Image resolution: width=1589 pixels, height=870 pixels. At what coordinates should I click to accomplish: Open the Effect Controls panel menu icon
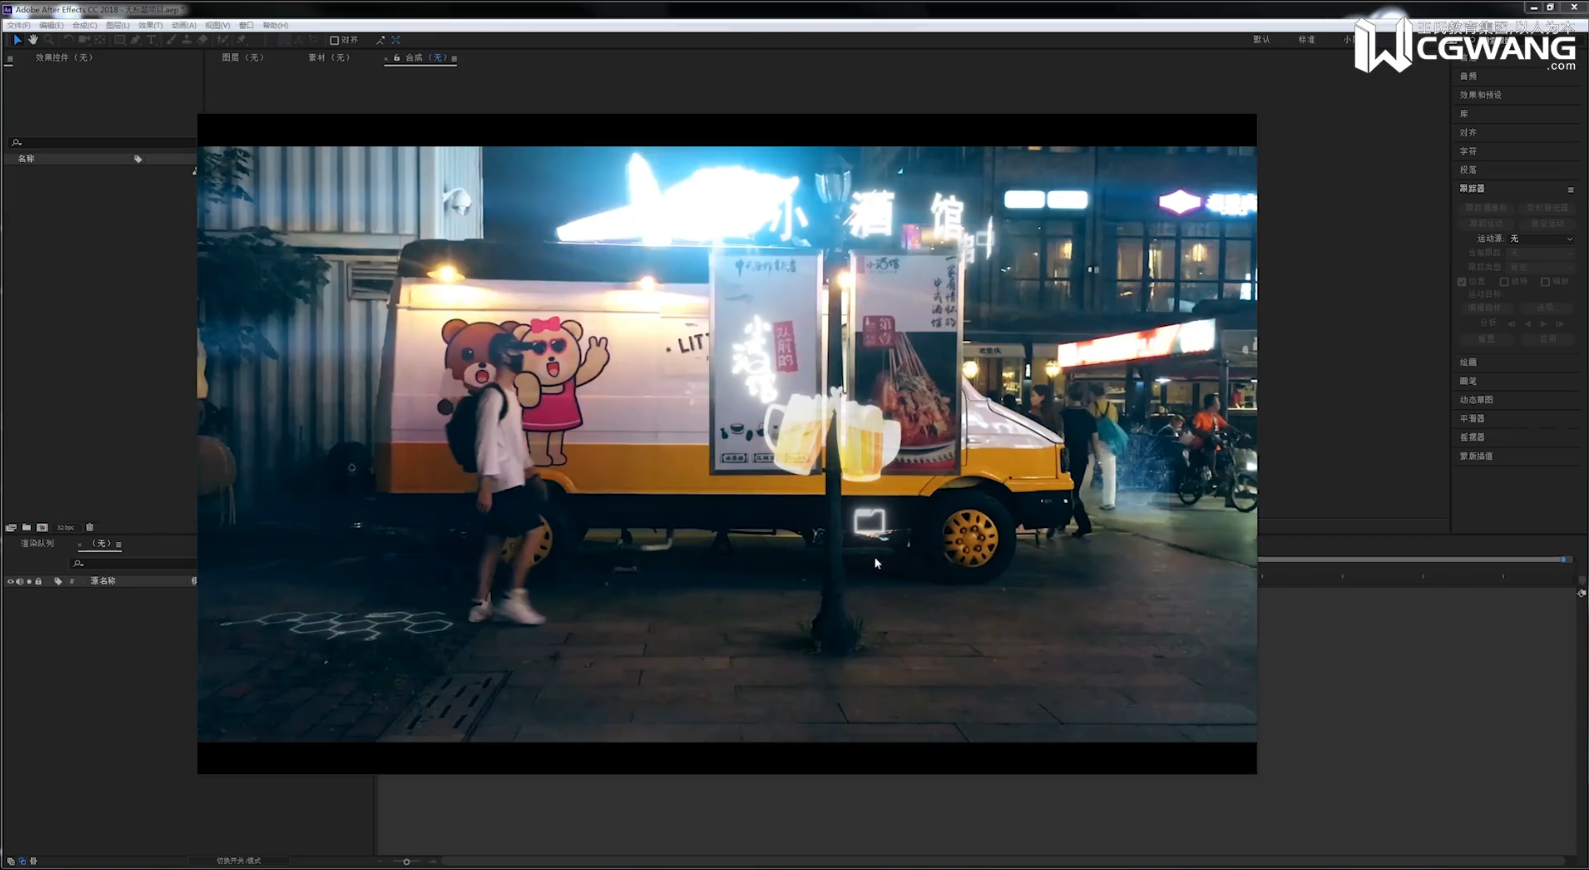10,58
